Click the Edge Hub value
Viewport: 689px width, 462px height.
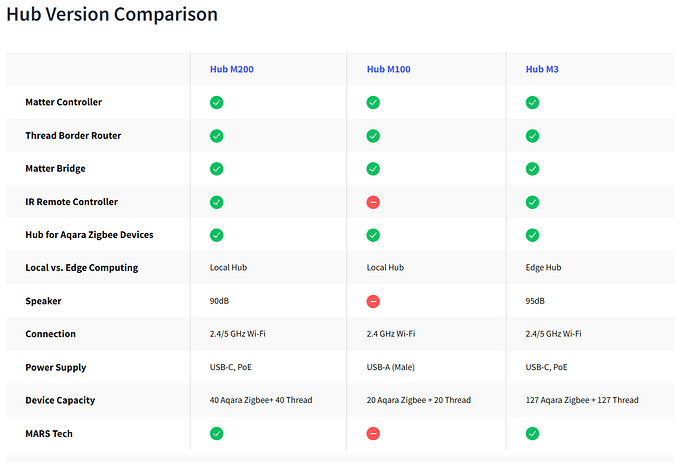click(543, 267)
